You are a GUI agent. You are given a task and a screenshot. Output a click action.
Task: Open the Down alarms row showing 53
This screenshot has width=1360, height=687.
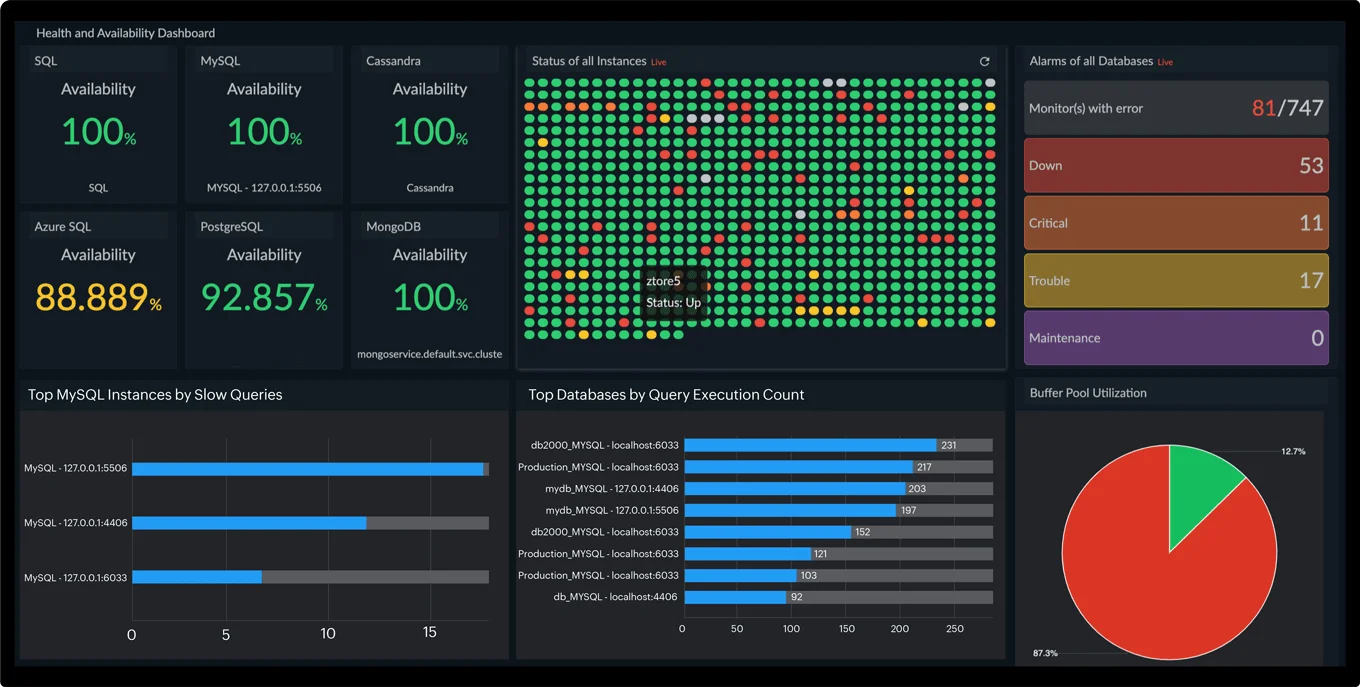click(x=1176, y=165)
